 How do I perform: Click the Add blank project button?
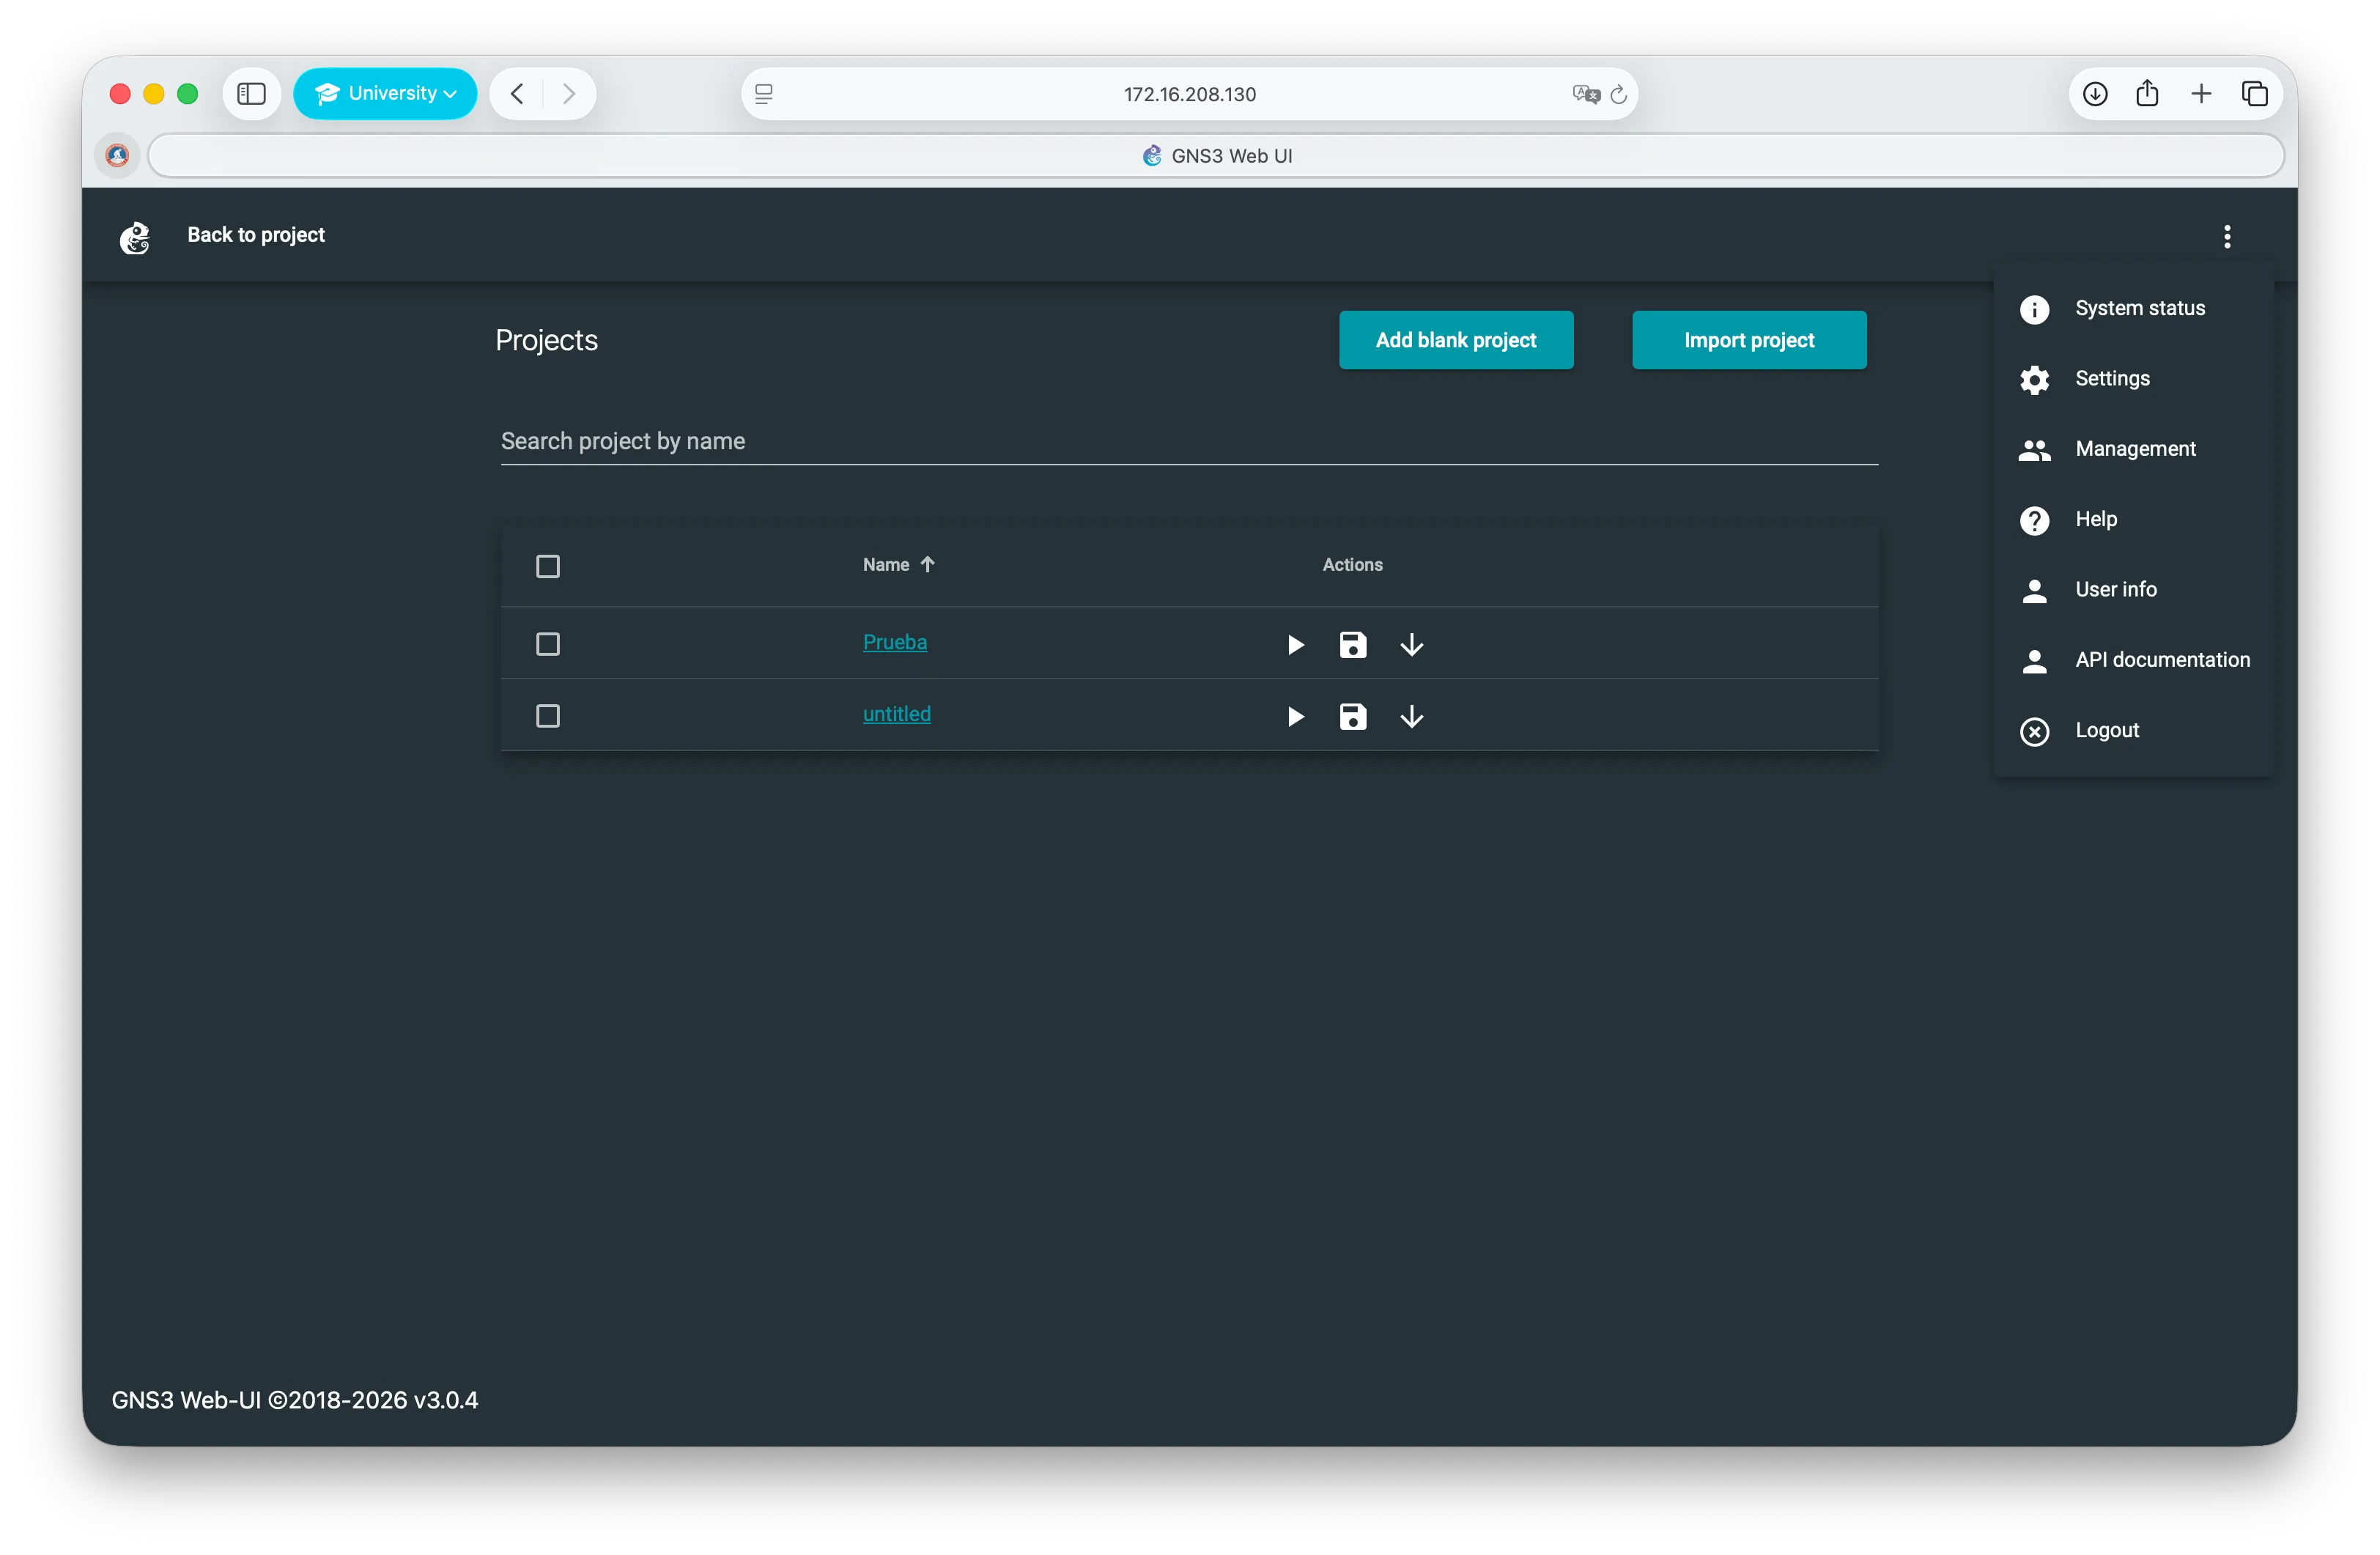point(1455,340)
